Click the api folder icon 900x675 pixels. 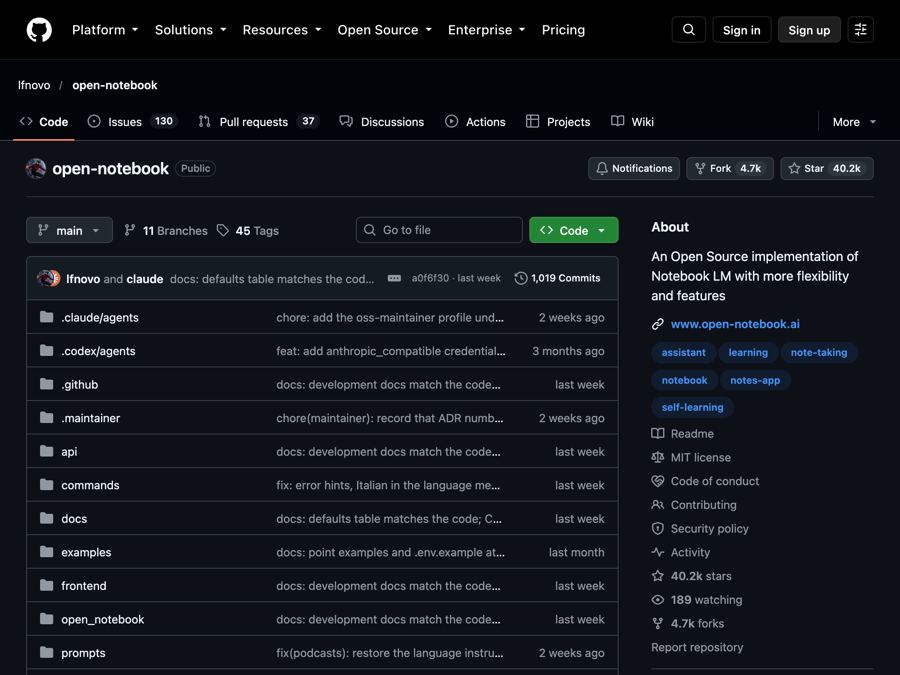tap(46, 452)
